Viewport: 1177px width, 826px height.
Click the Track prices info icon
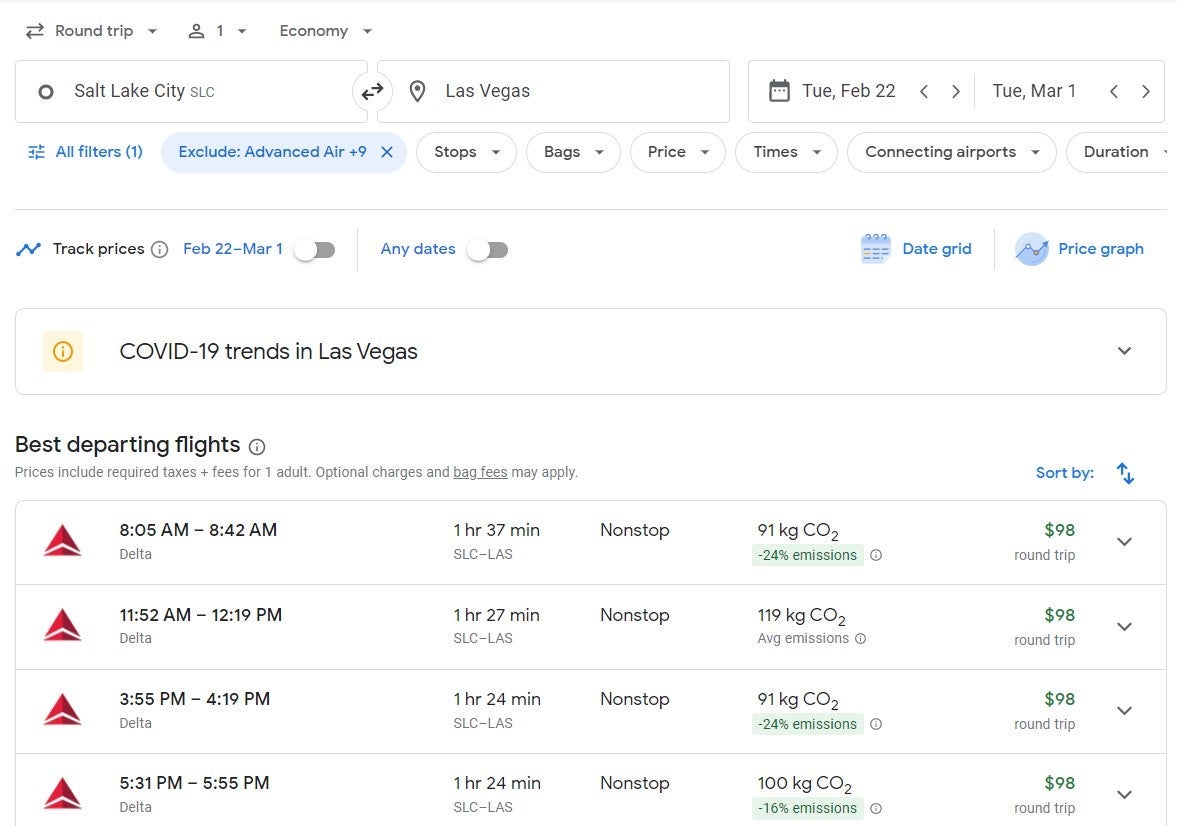[x=159, y=250]
